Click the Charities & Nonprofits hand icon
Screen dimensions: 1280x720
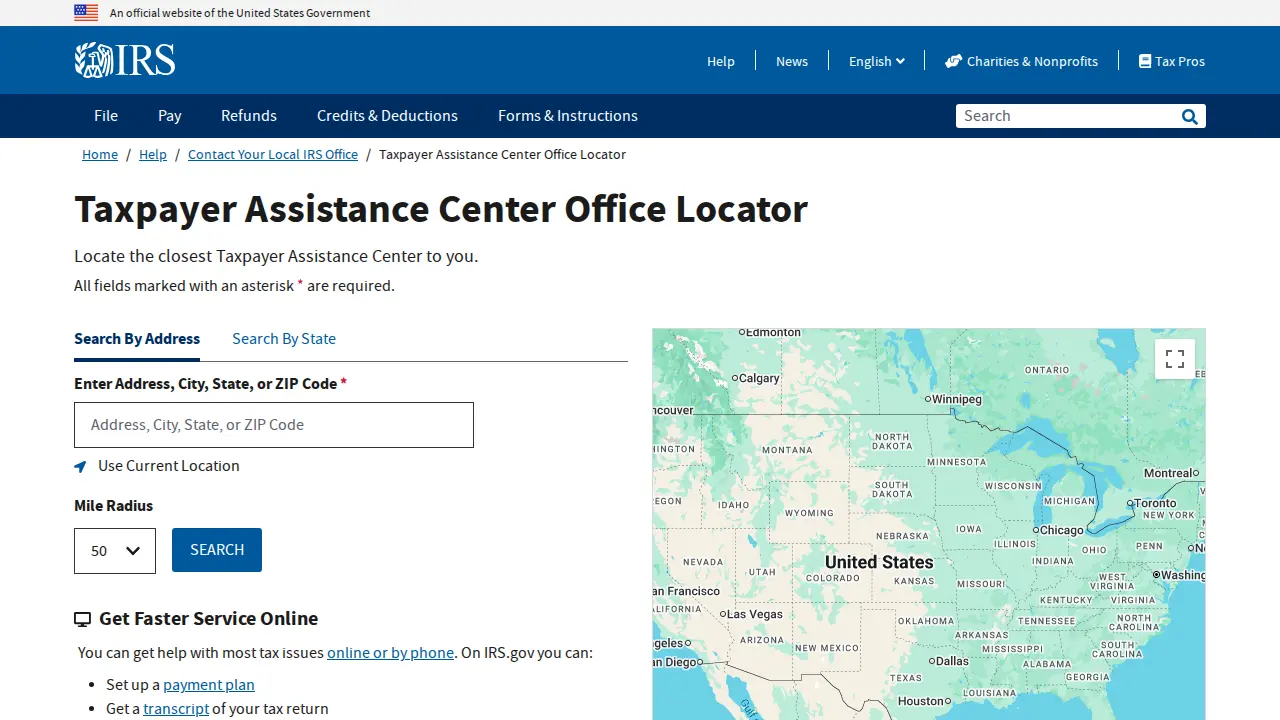click(x=954, y=61)
